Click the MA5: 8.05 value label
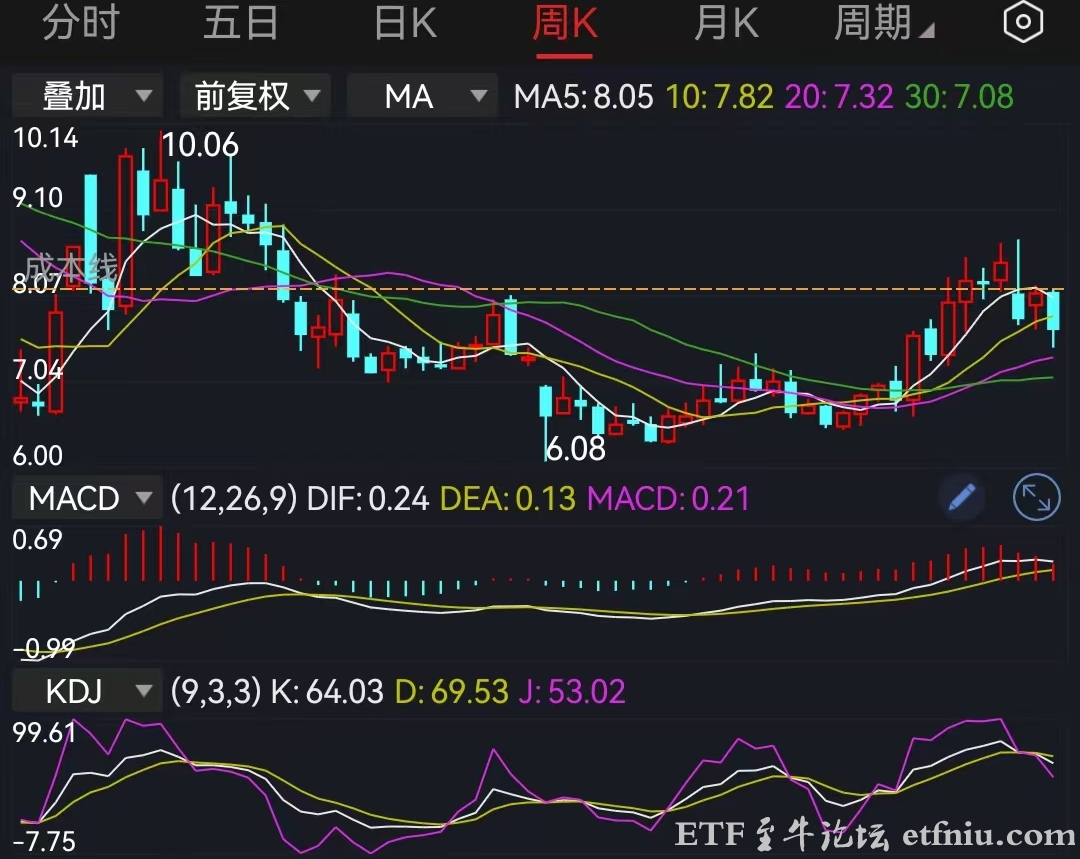The width and height of the screenshot is (1080, 859). pyautogui.click(x=580, y=96)
